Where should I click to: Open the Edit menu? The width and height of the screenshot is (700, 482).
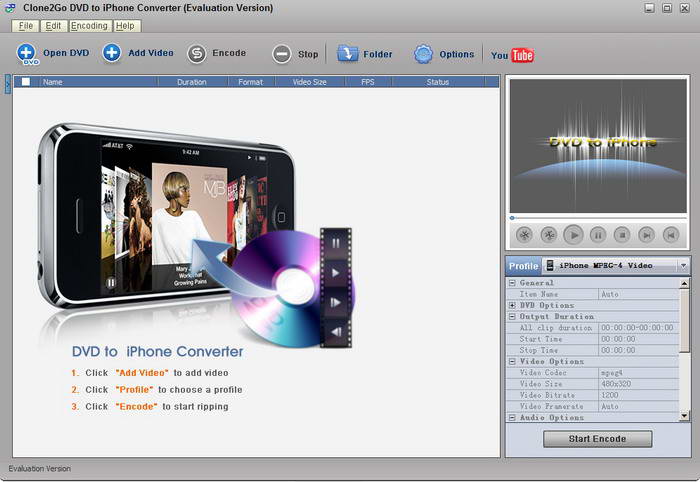click(53, 26)
